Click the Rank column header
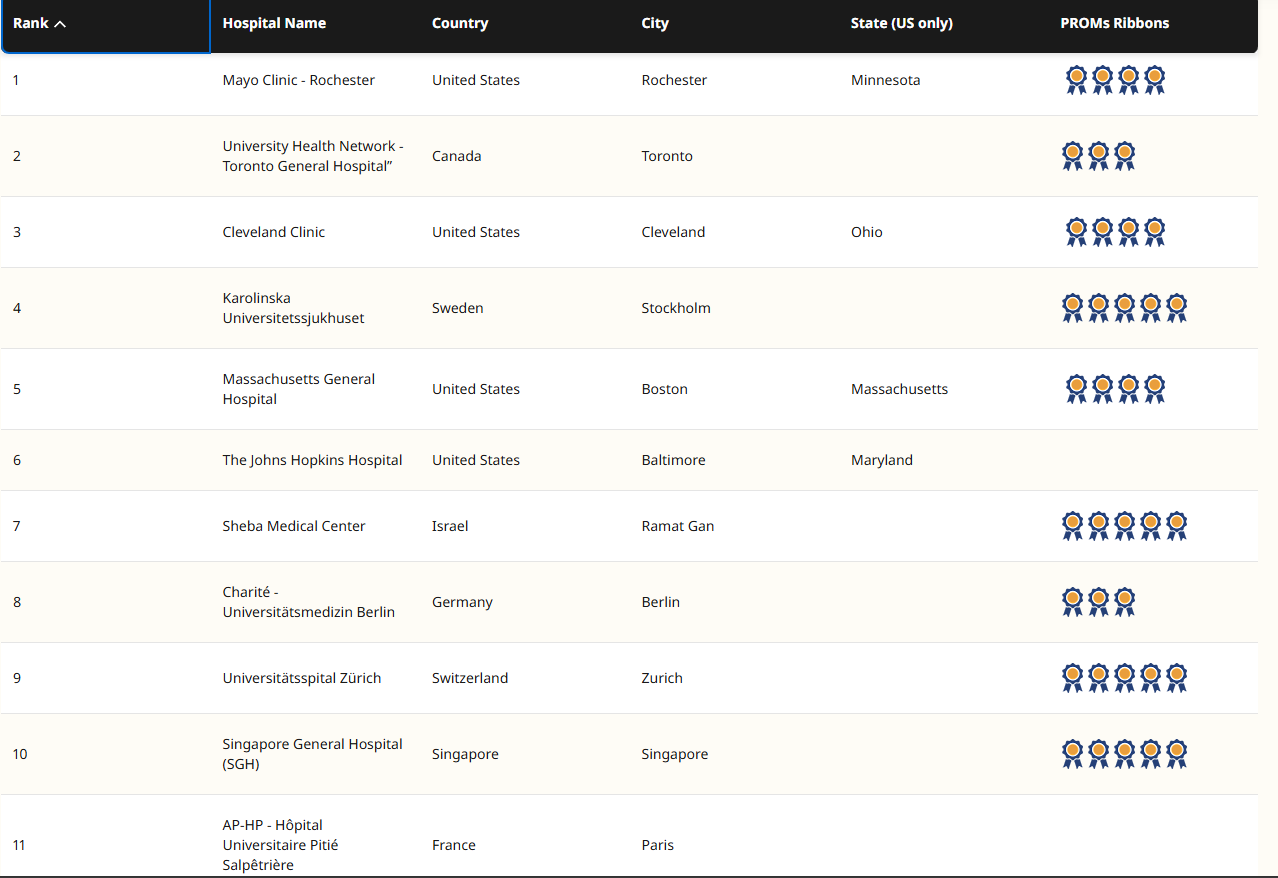Image resolution: width=1278 pixels, height=878 pixels. coord(30,24)
